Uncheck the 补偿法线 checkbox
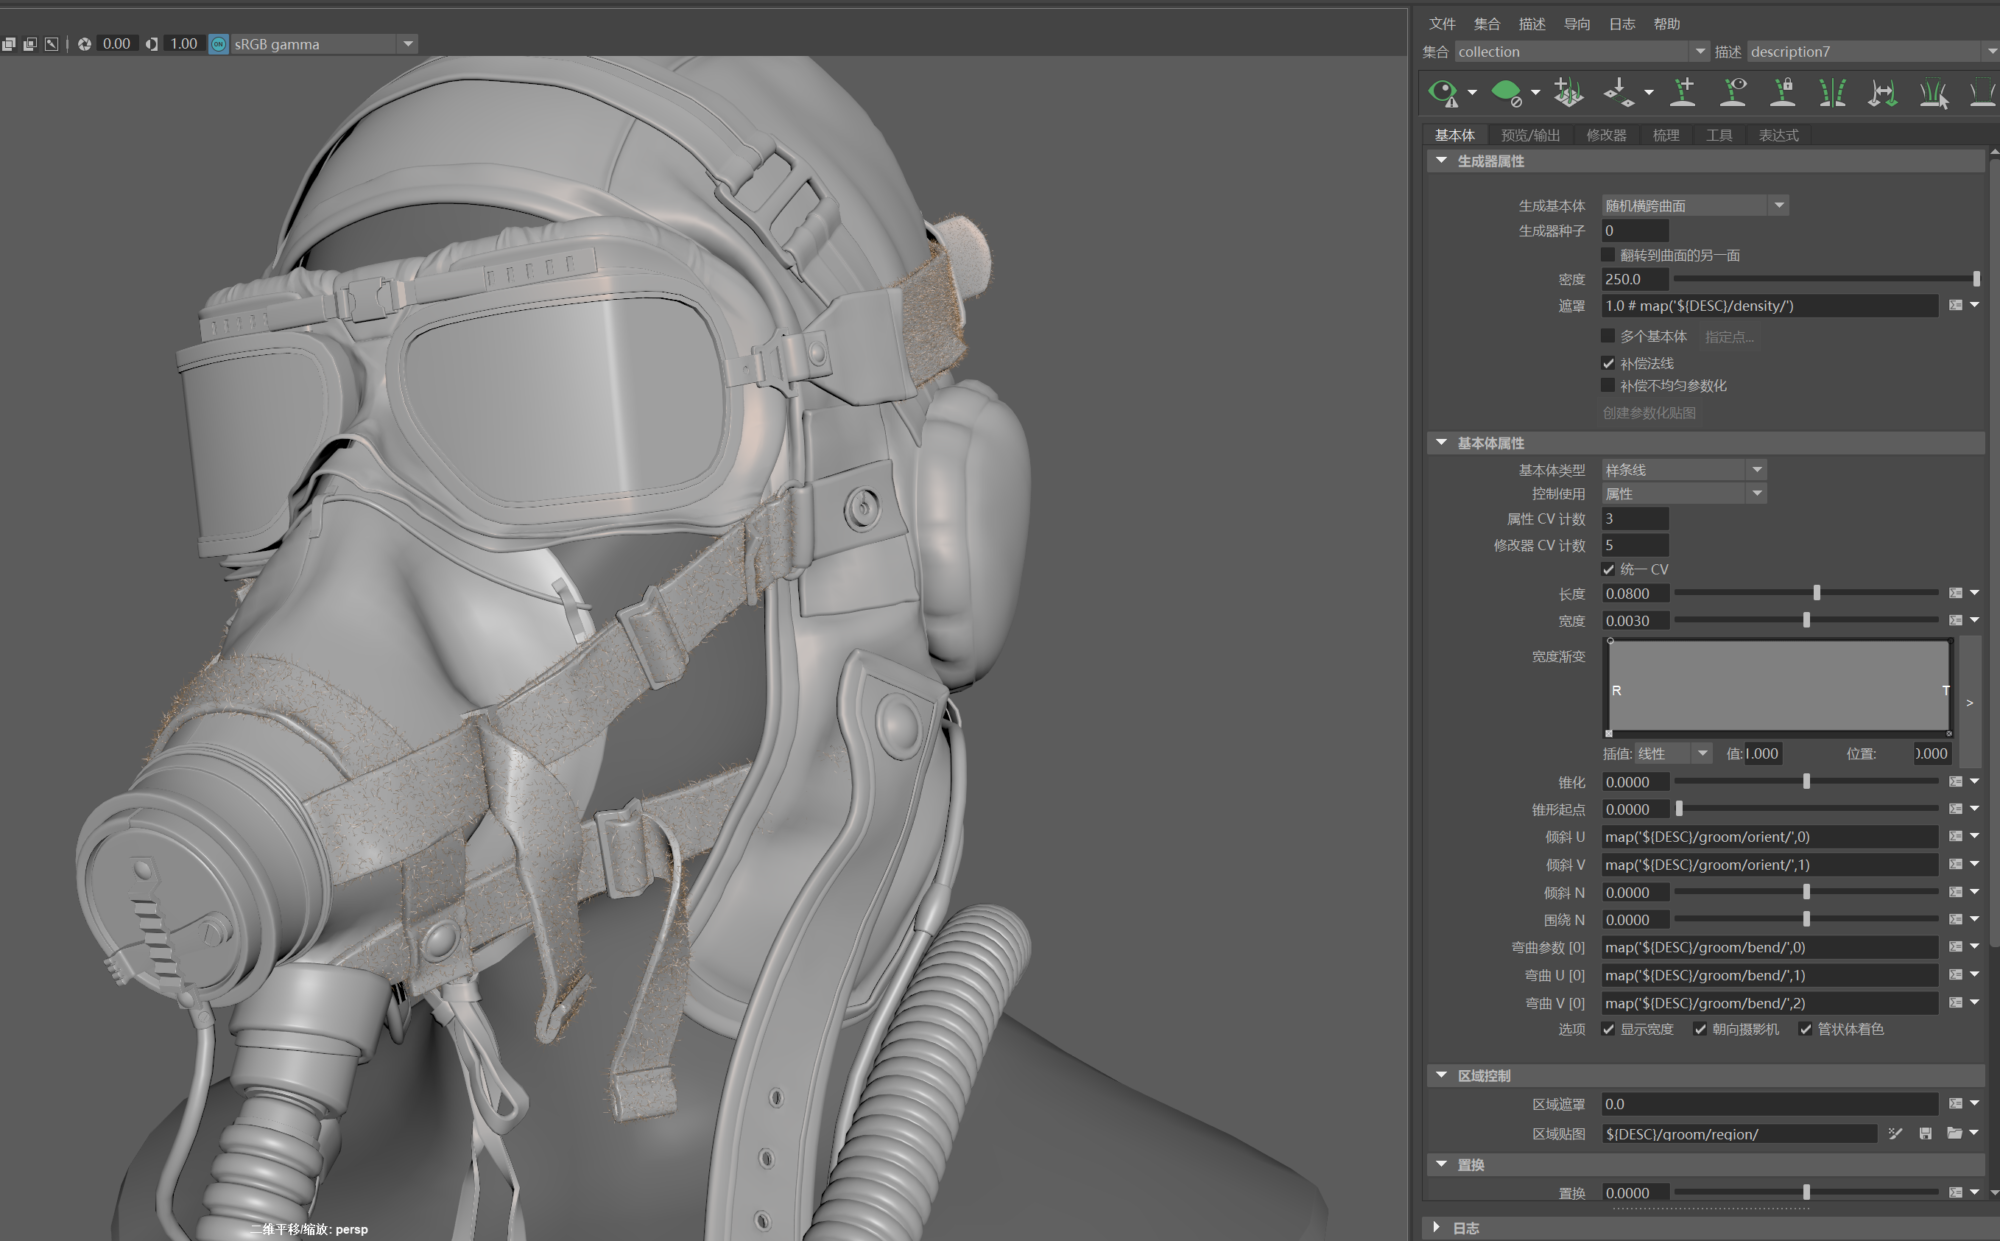This screenshot has height=1241, width=2000. point(1608,363)
